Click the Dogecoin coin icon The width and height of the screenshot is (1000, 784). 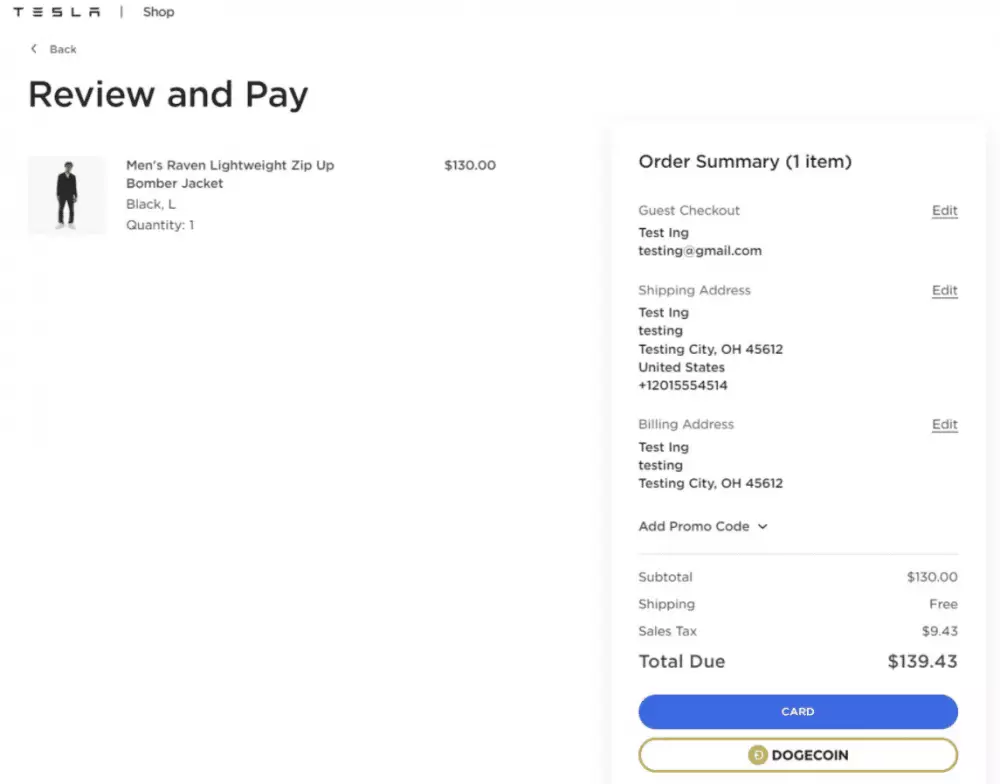coord(757,755)
